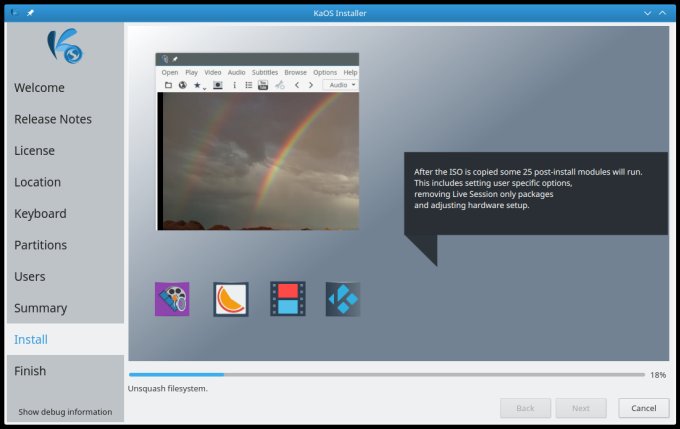Click the Kodi media center icon
Image resolution: width=680 pixels, height=429 pixels.
(343, 299)
